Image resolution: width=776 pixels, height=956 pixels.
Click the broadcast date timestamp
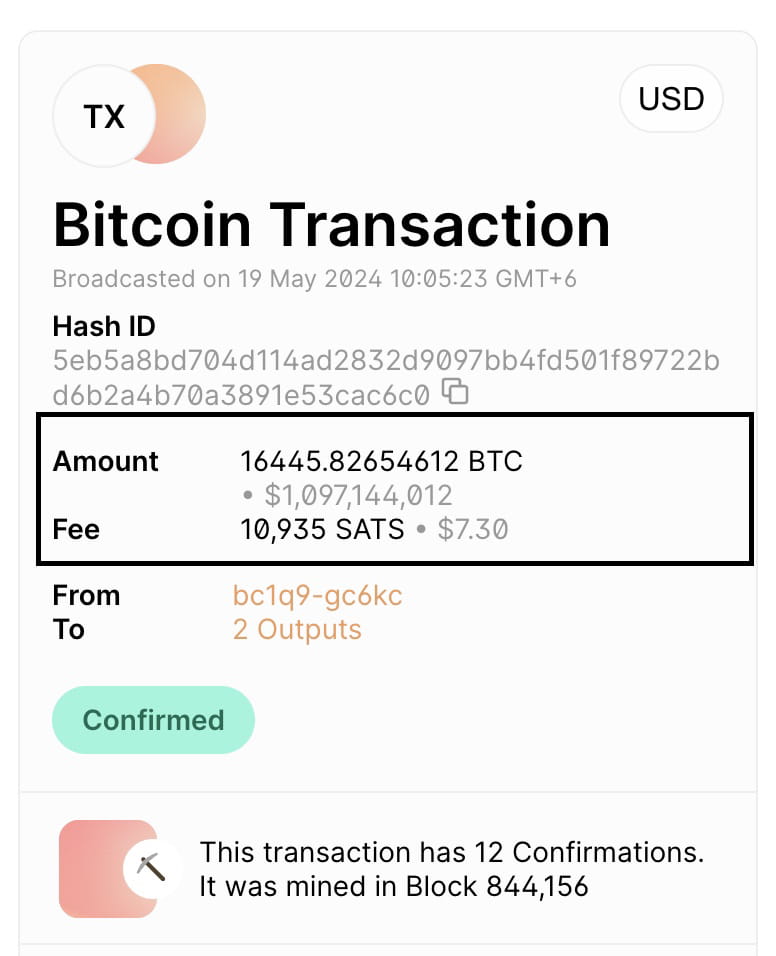point(315,279)
